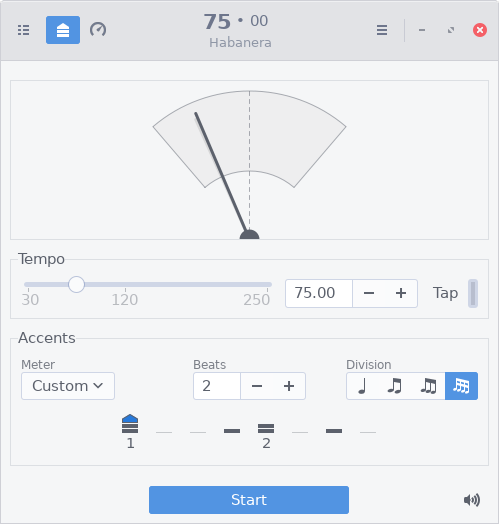Select eighth note division
This screenshot has height=524, width=499.
click(395, 386)
